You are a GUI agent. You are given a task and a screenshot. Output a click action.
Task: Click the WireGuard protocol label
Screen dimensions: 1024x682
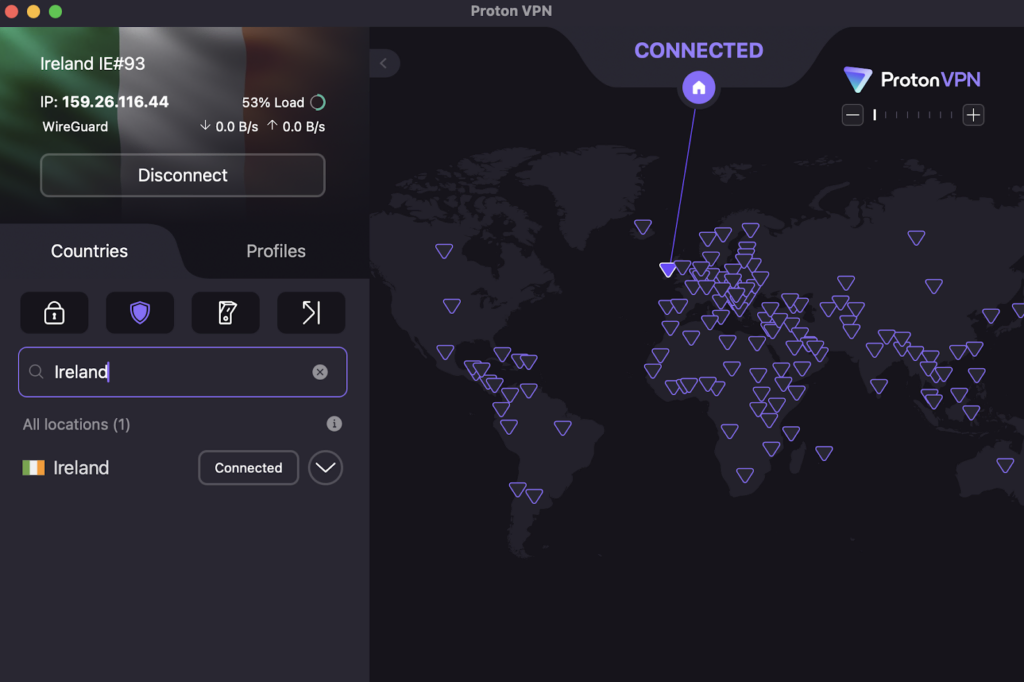point(75,127)
